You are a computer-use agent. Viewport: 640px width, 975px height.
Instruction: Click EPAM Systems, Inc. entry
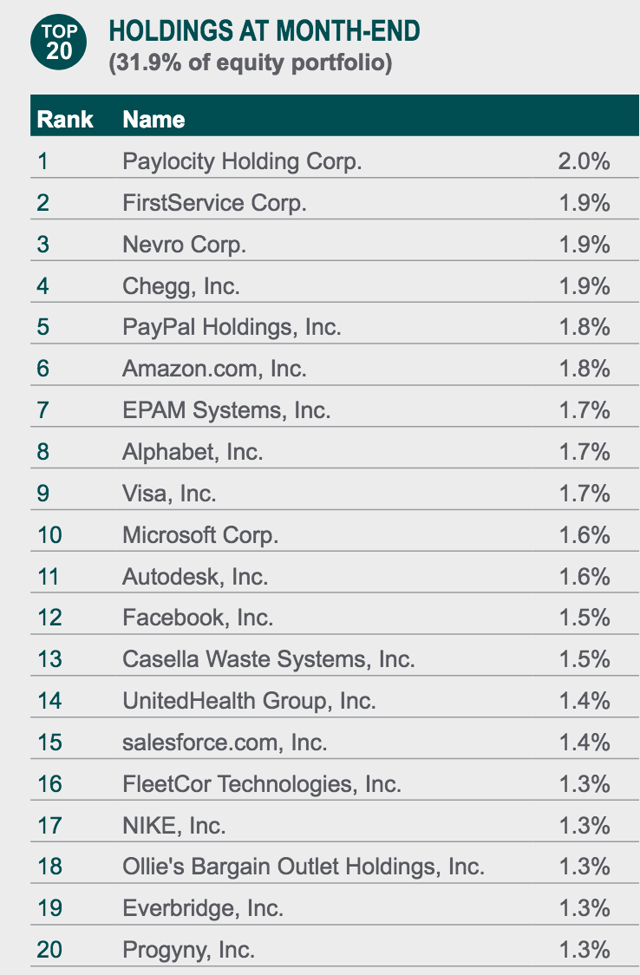coord(226,410)
